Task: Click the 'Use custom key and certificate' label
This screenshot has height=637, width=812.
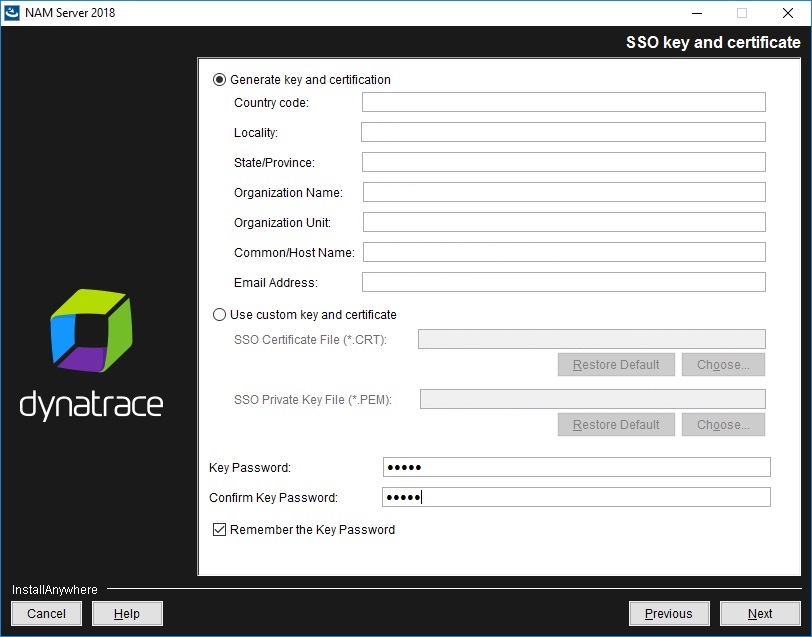Action: (x=313, y=315)
